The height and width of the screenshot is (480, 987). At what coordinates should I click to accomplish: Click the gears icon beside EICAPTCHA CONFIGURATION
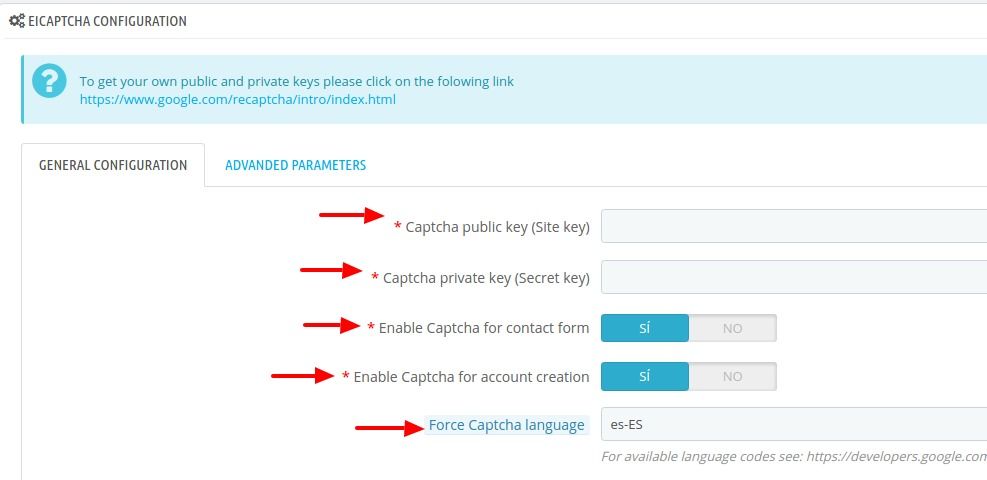click(16, 21)
